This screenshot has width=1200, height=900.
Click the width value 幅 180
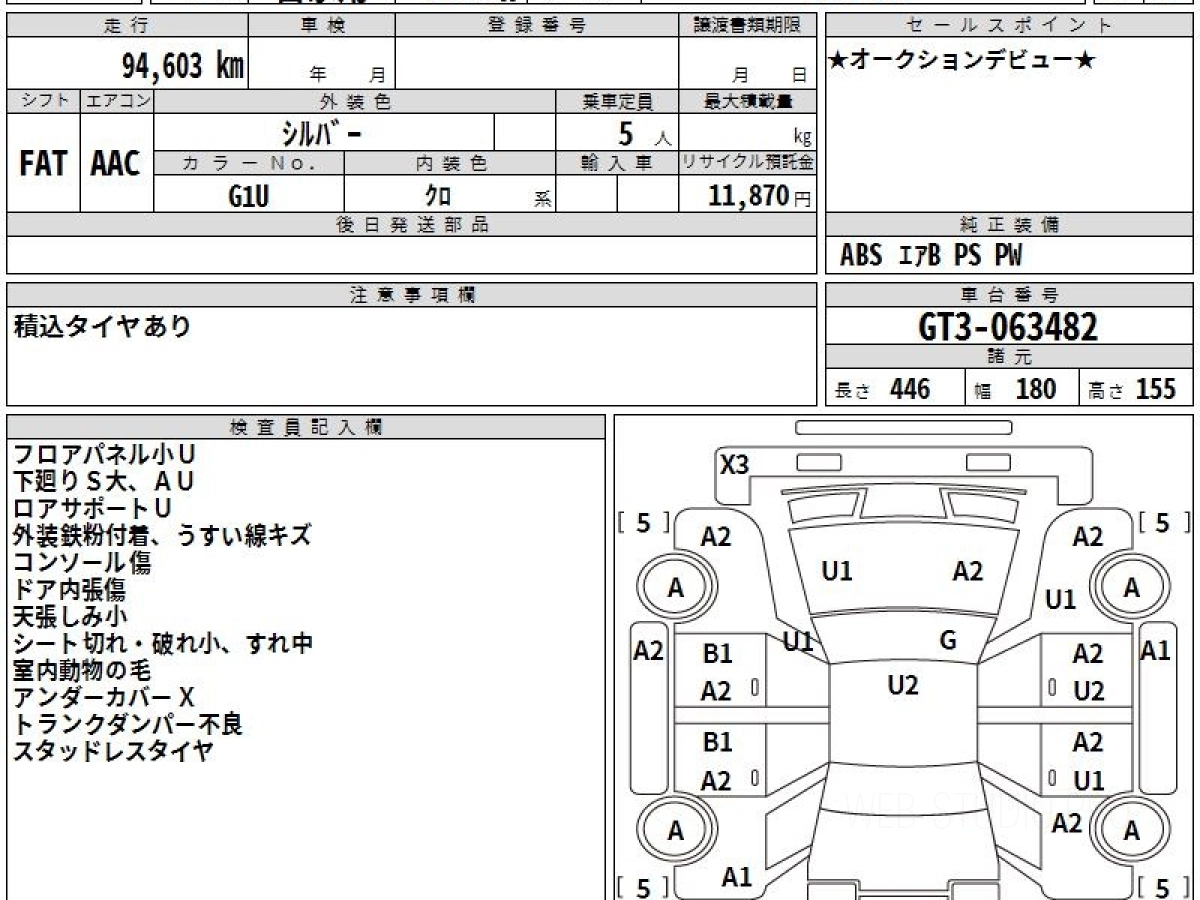1016,389
